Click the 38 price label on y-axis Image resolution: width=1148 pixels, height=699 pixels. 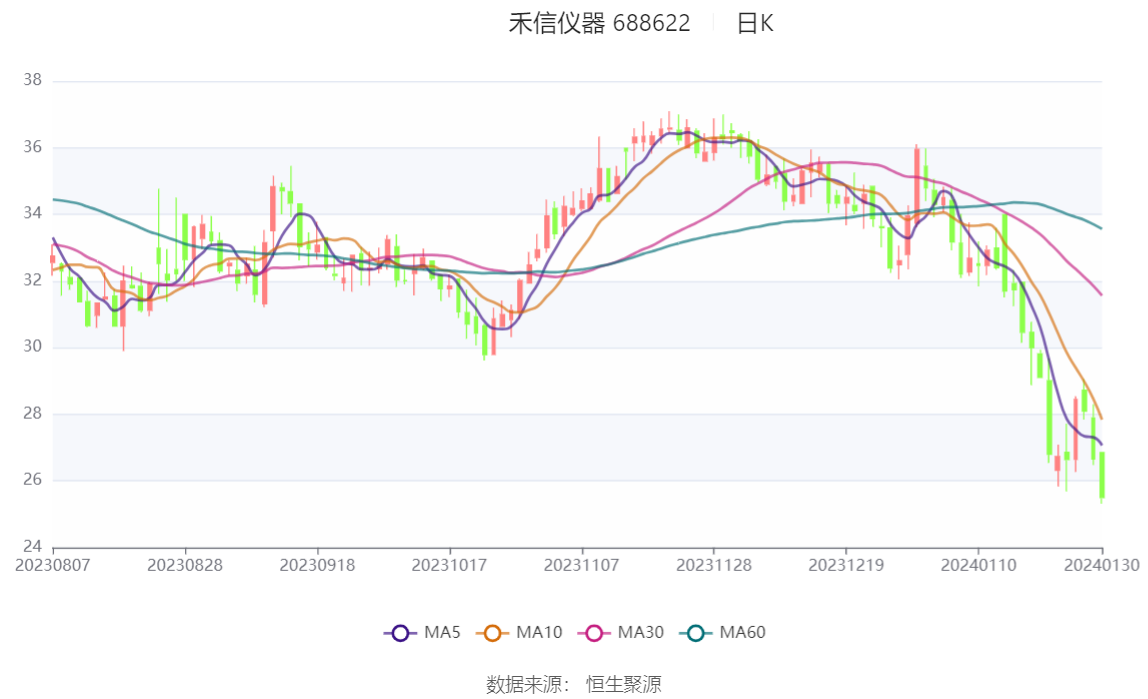point(32,81)
